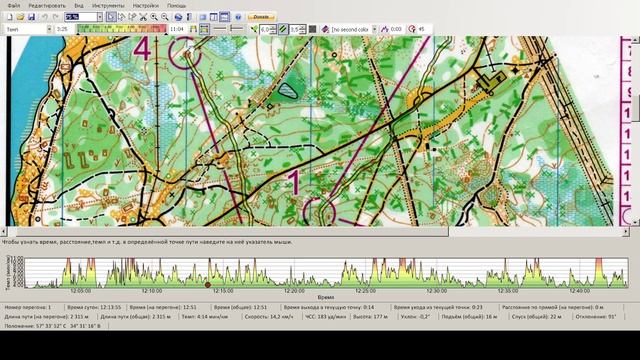Save the document with the floppy disk icon
The height and width of the screenshot is (360, 640).
point(31,17)
